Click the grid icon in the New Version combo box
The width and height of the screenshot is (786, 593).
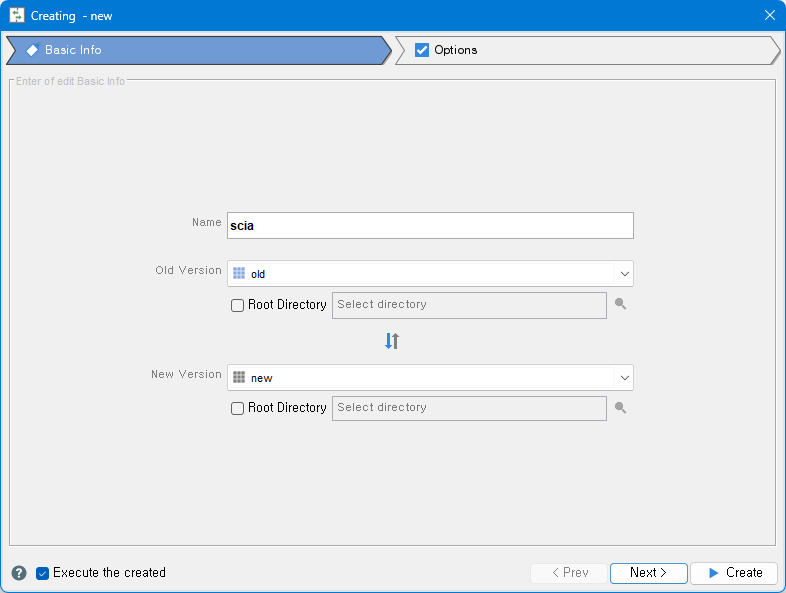coord(239,378)
